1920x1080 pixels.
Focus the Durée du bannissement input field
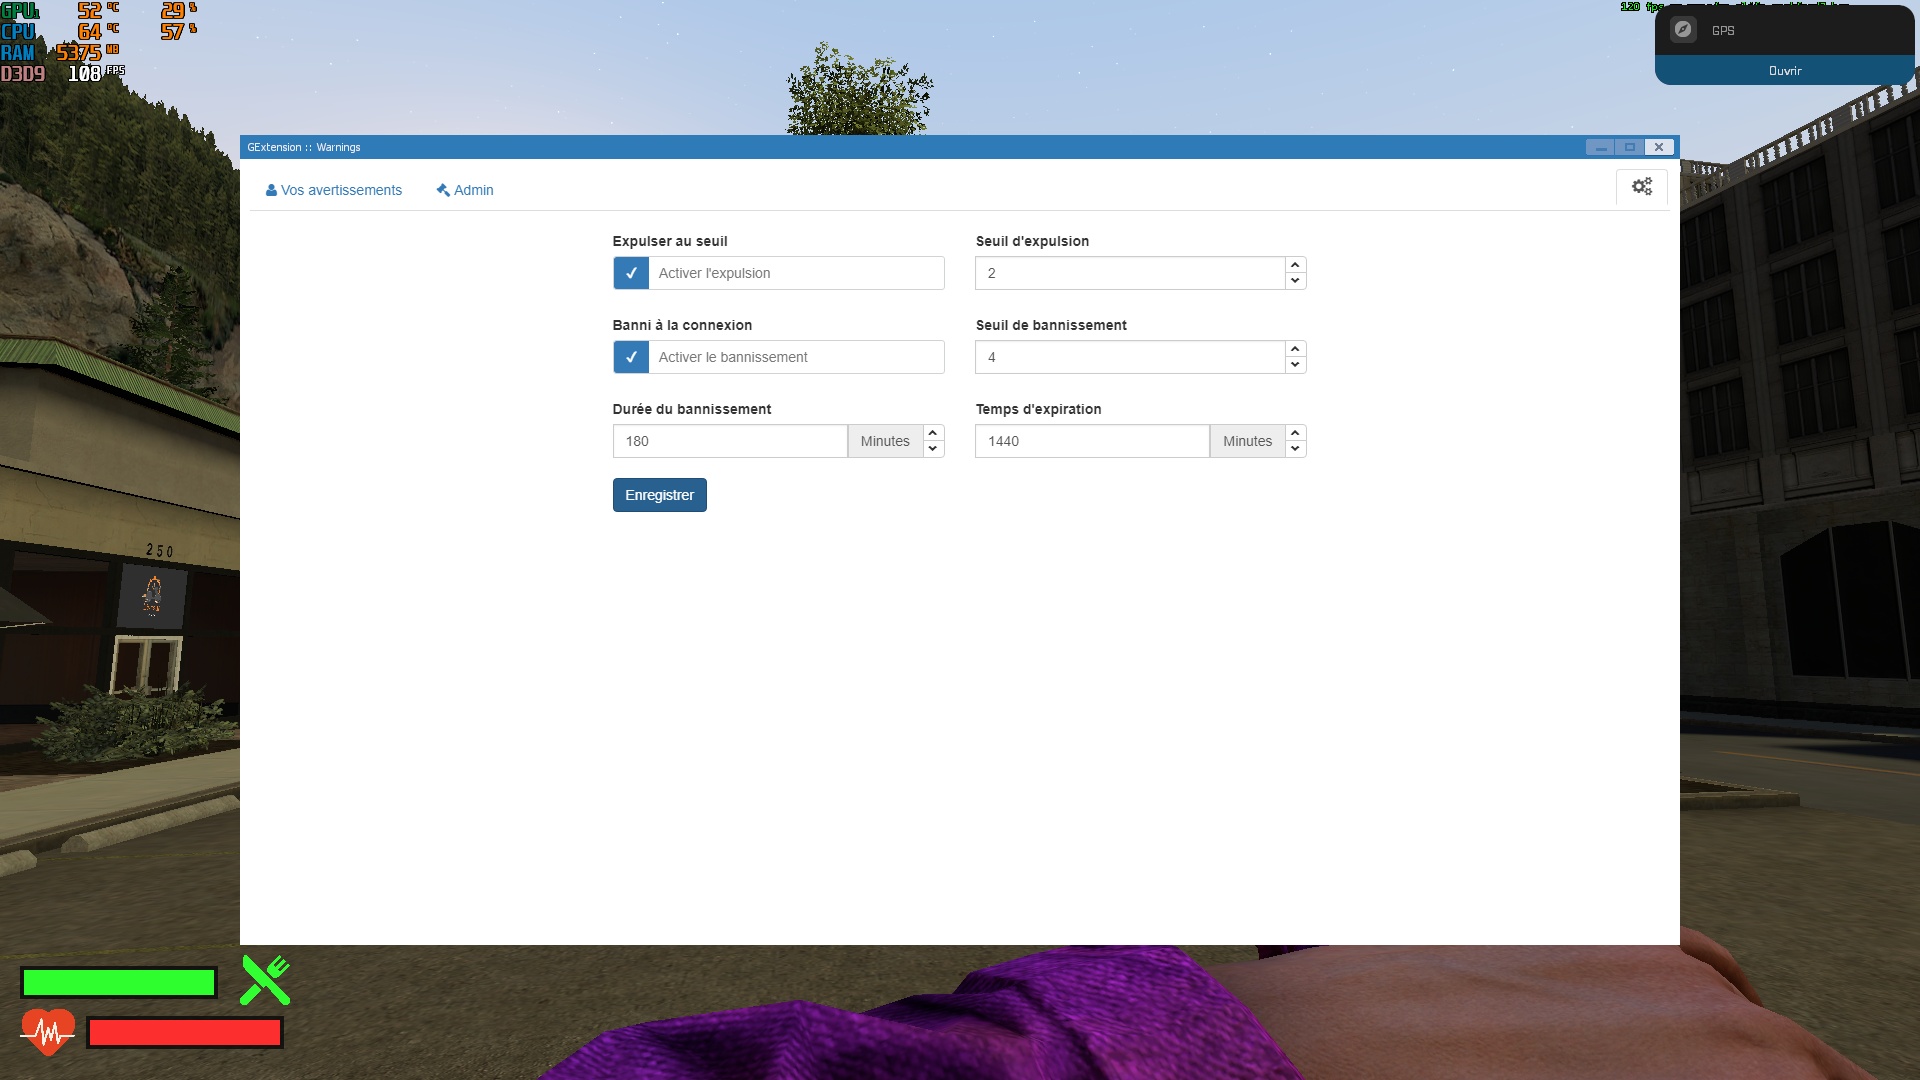730,441
